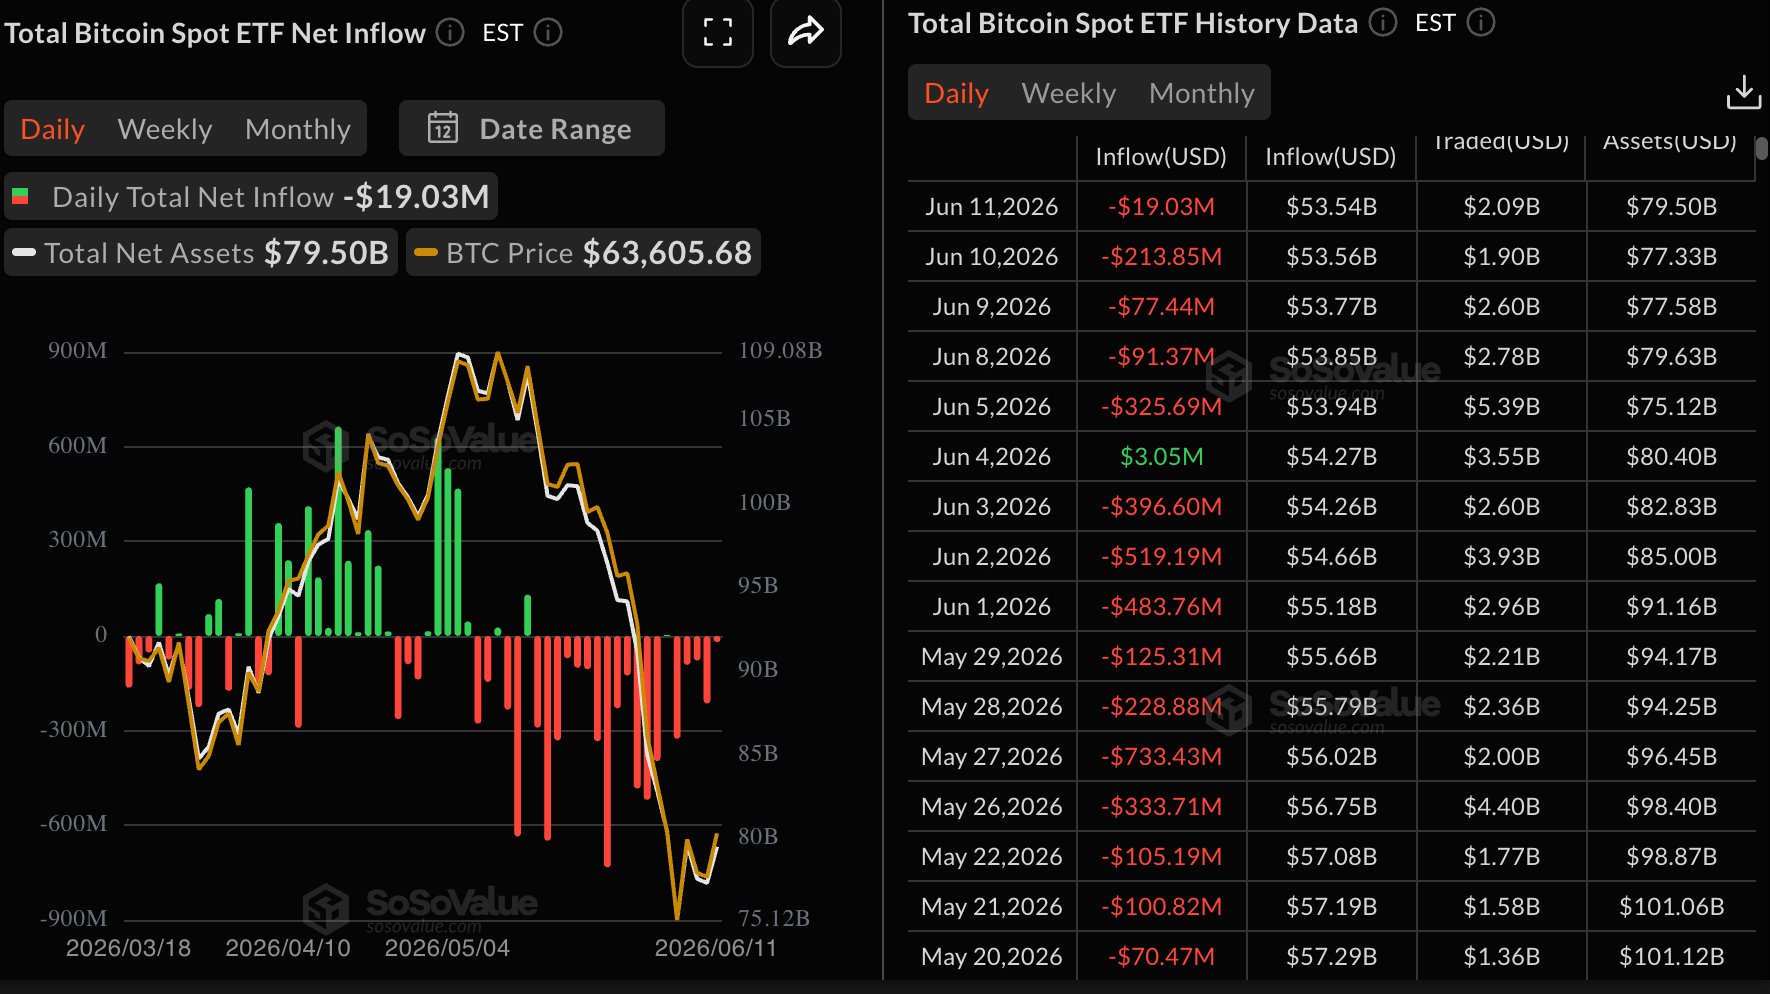Open the calendar icon in Date Range

click(443, 128)
